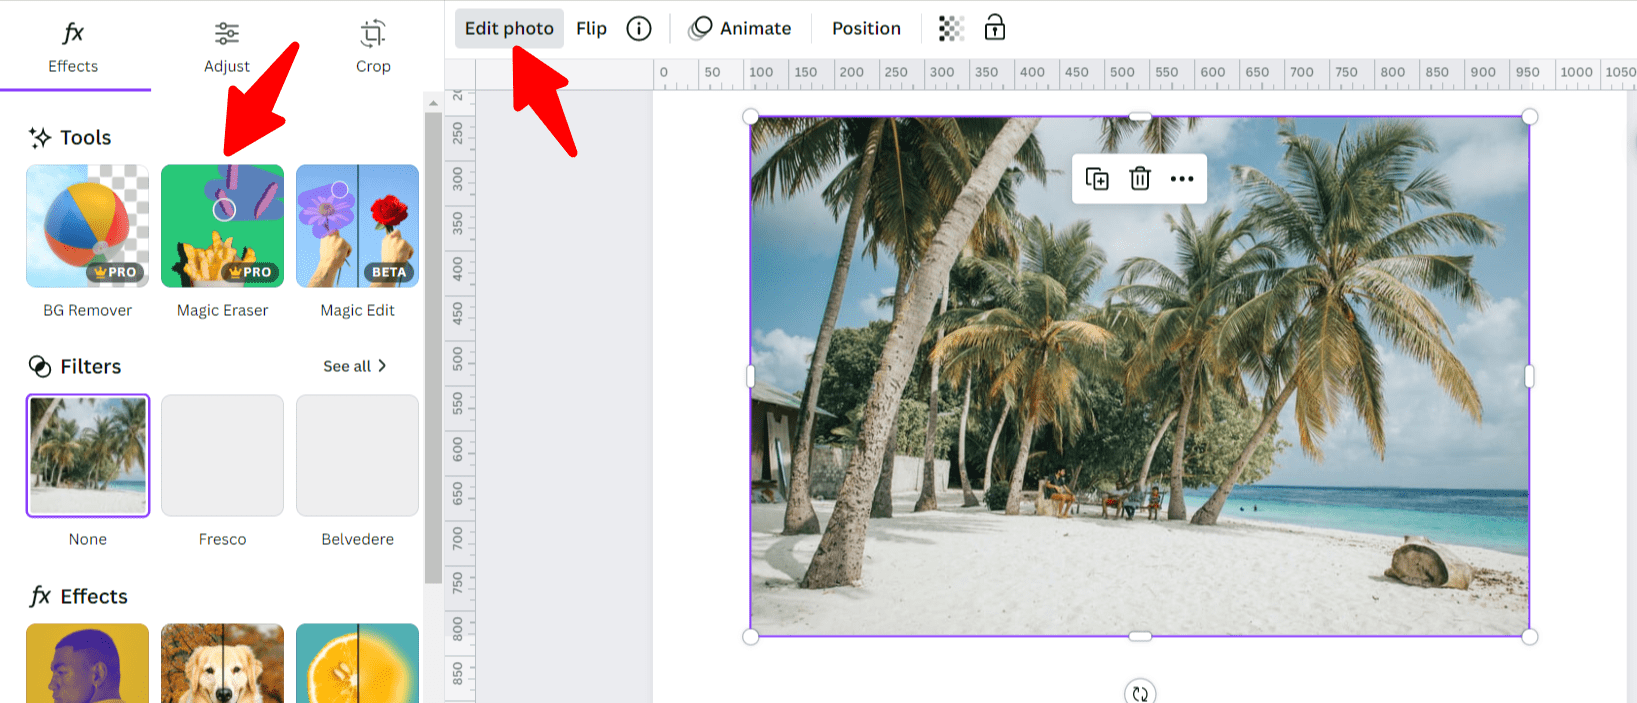Open the Crop tab
1637x703 pixels.
(373, 48)
